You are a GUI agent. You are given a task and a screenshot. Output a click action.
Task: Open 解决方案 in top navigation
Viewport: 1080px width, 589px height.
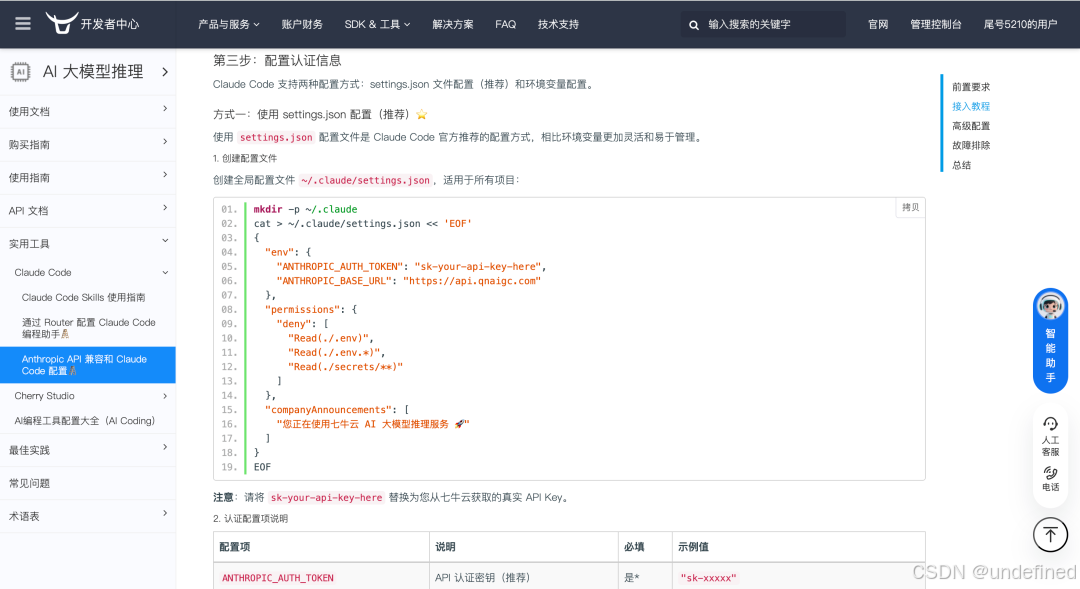pyautogui.click(x=453, y=24)
